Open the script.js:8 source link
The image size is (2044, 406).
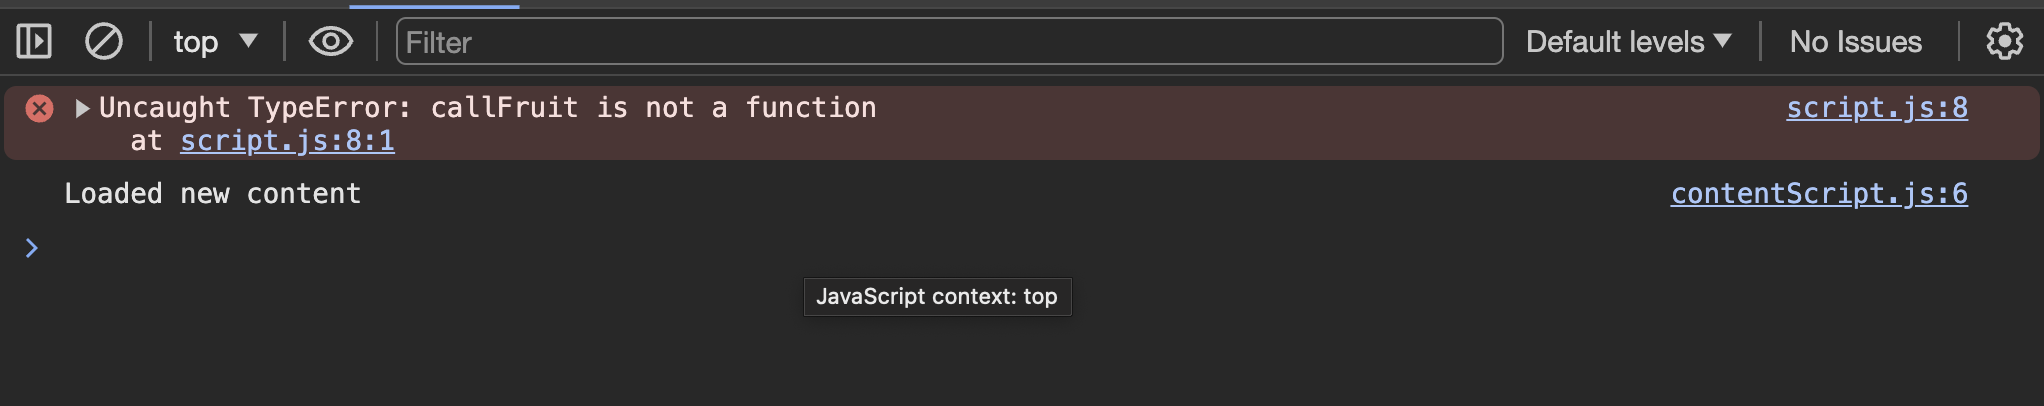coord(1876,108)
